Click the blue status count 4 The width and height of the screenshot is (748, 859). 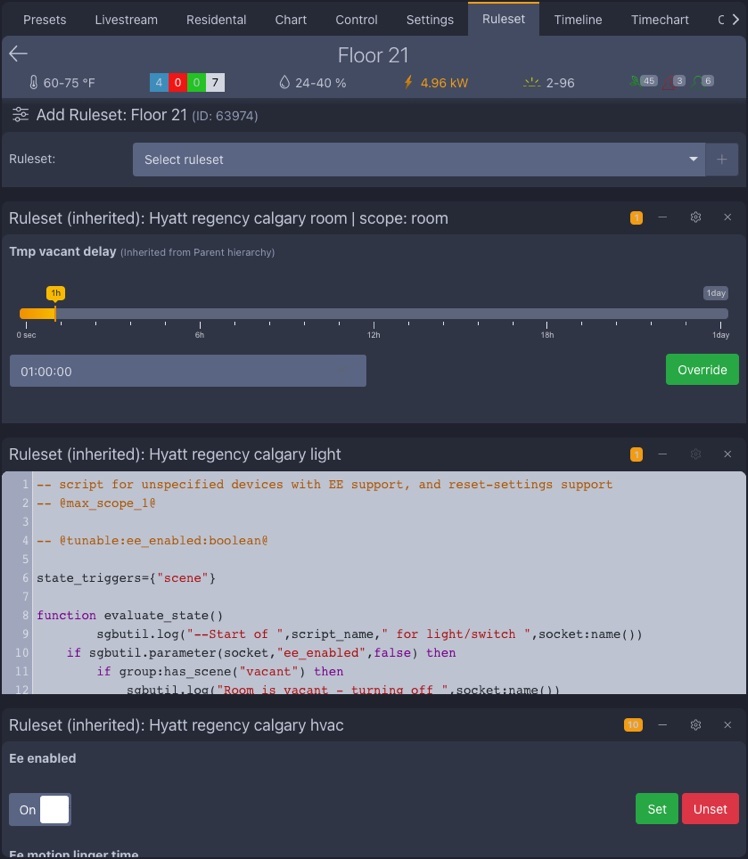pos(159,83)
